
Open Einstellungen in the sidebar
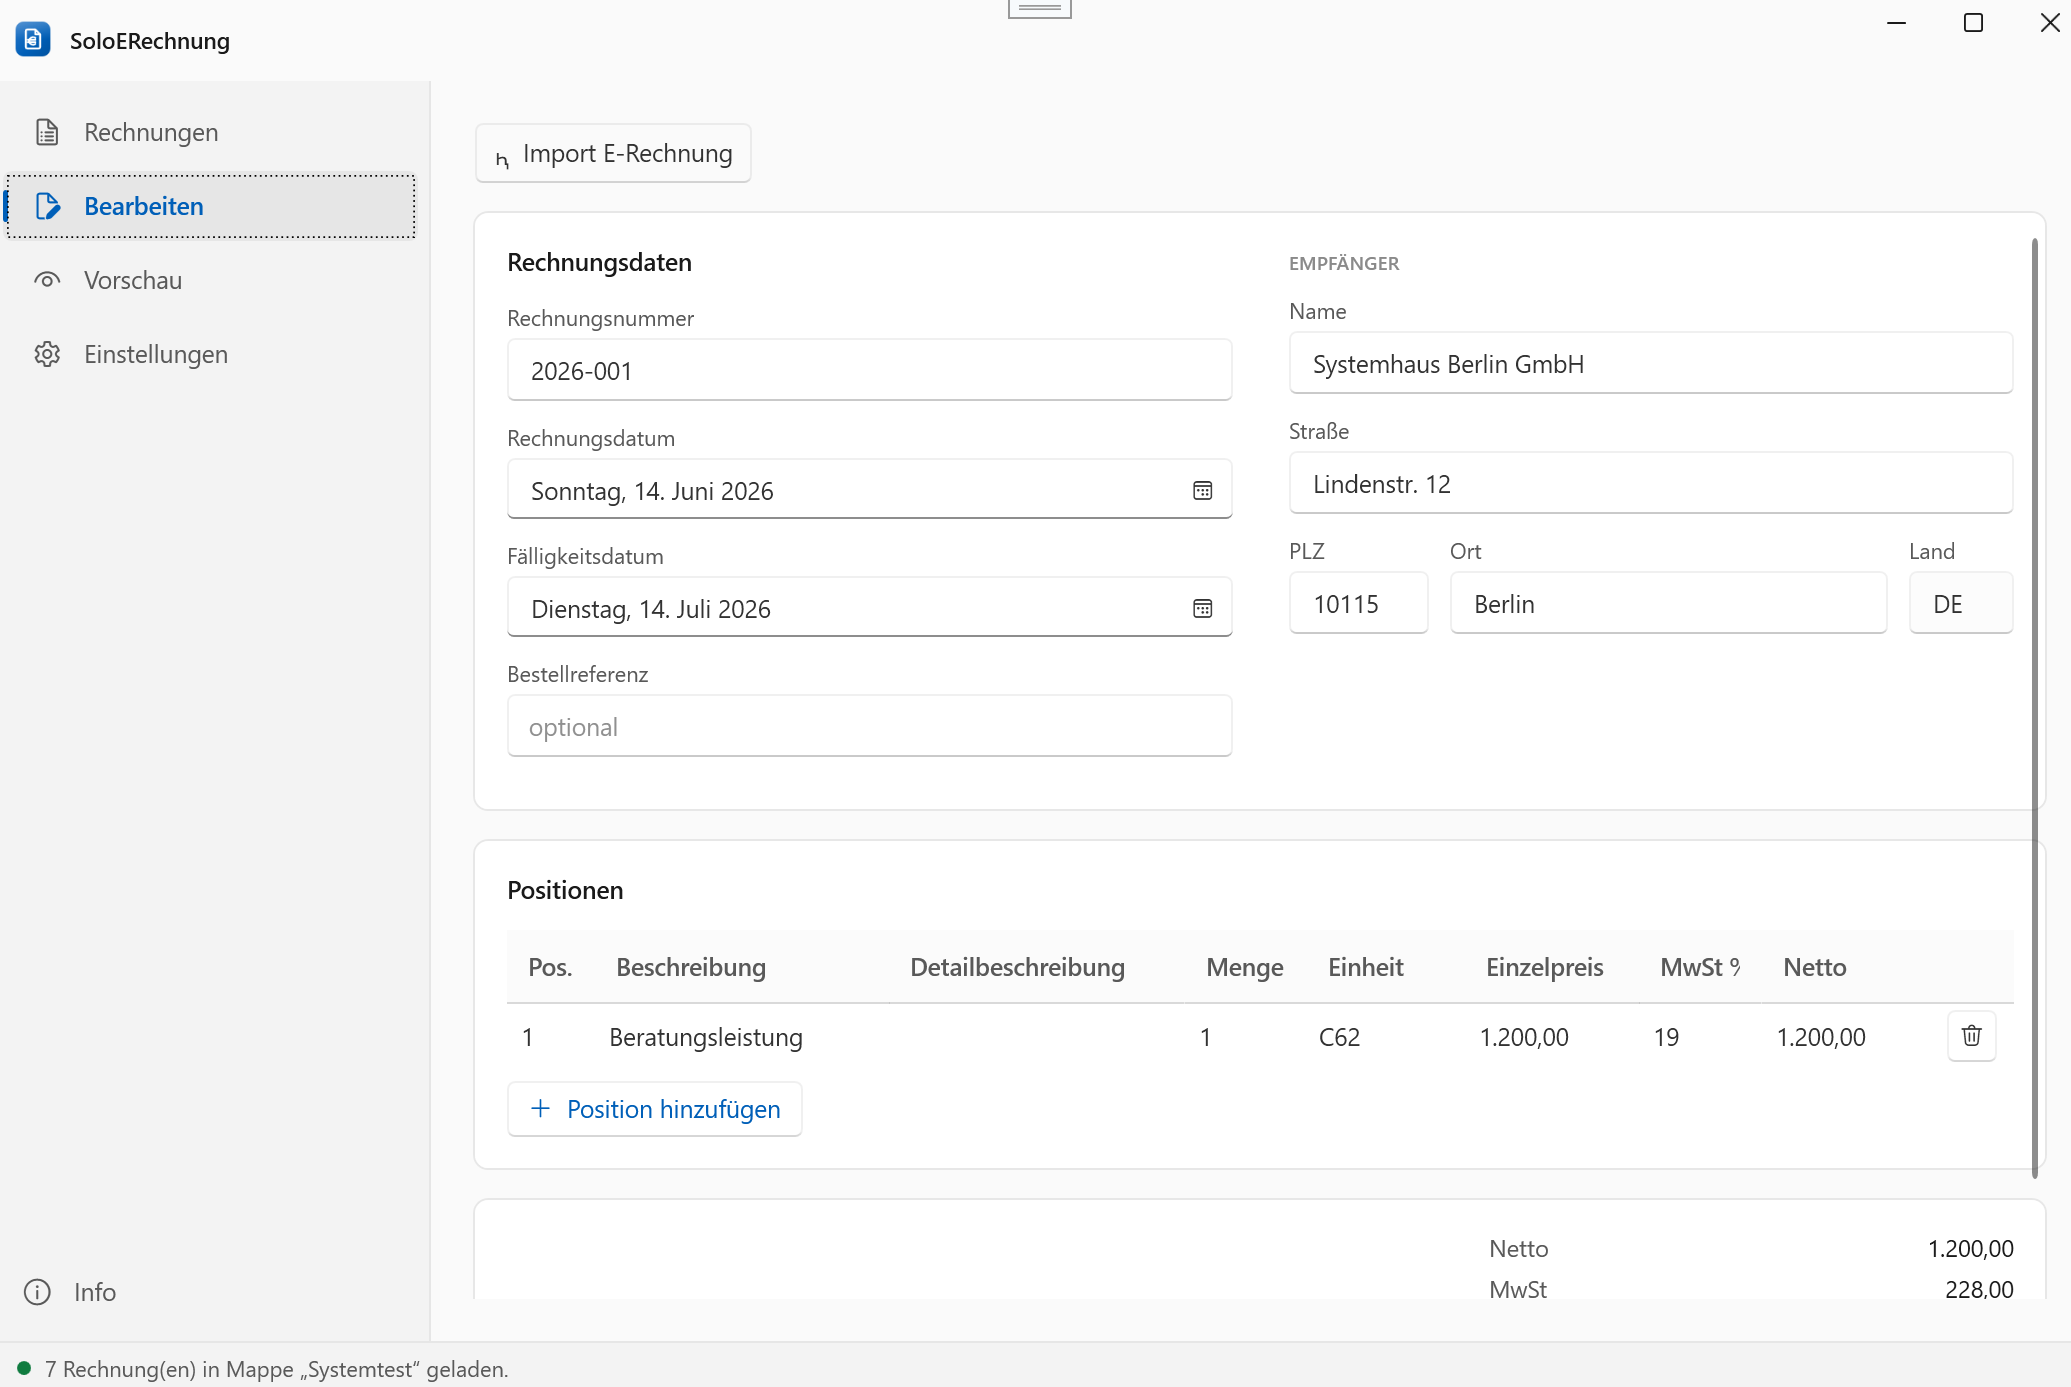point(210,354)
